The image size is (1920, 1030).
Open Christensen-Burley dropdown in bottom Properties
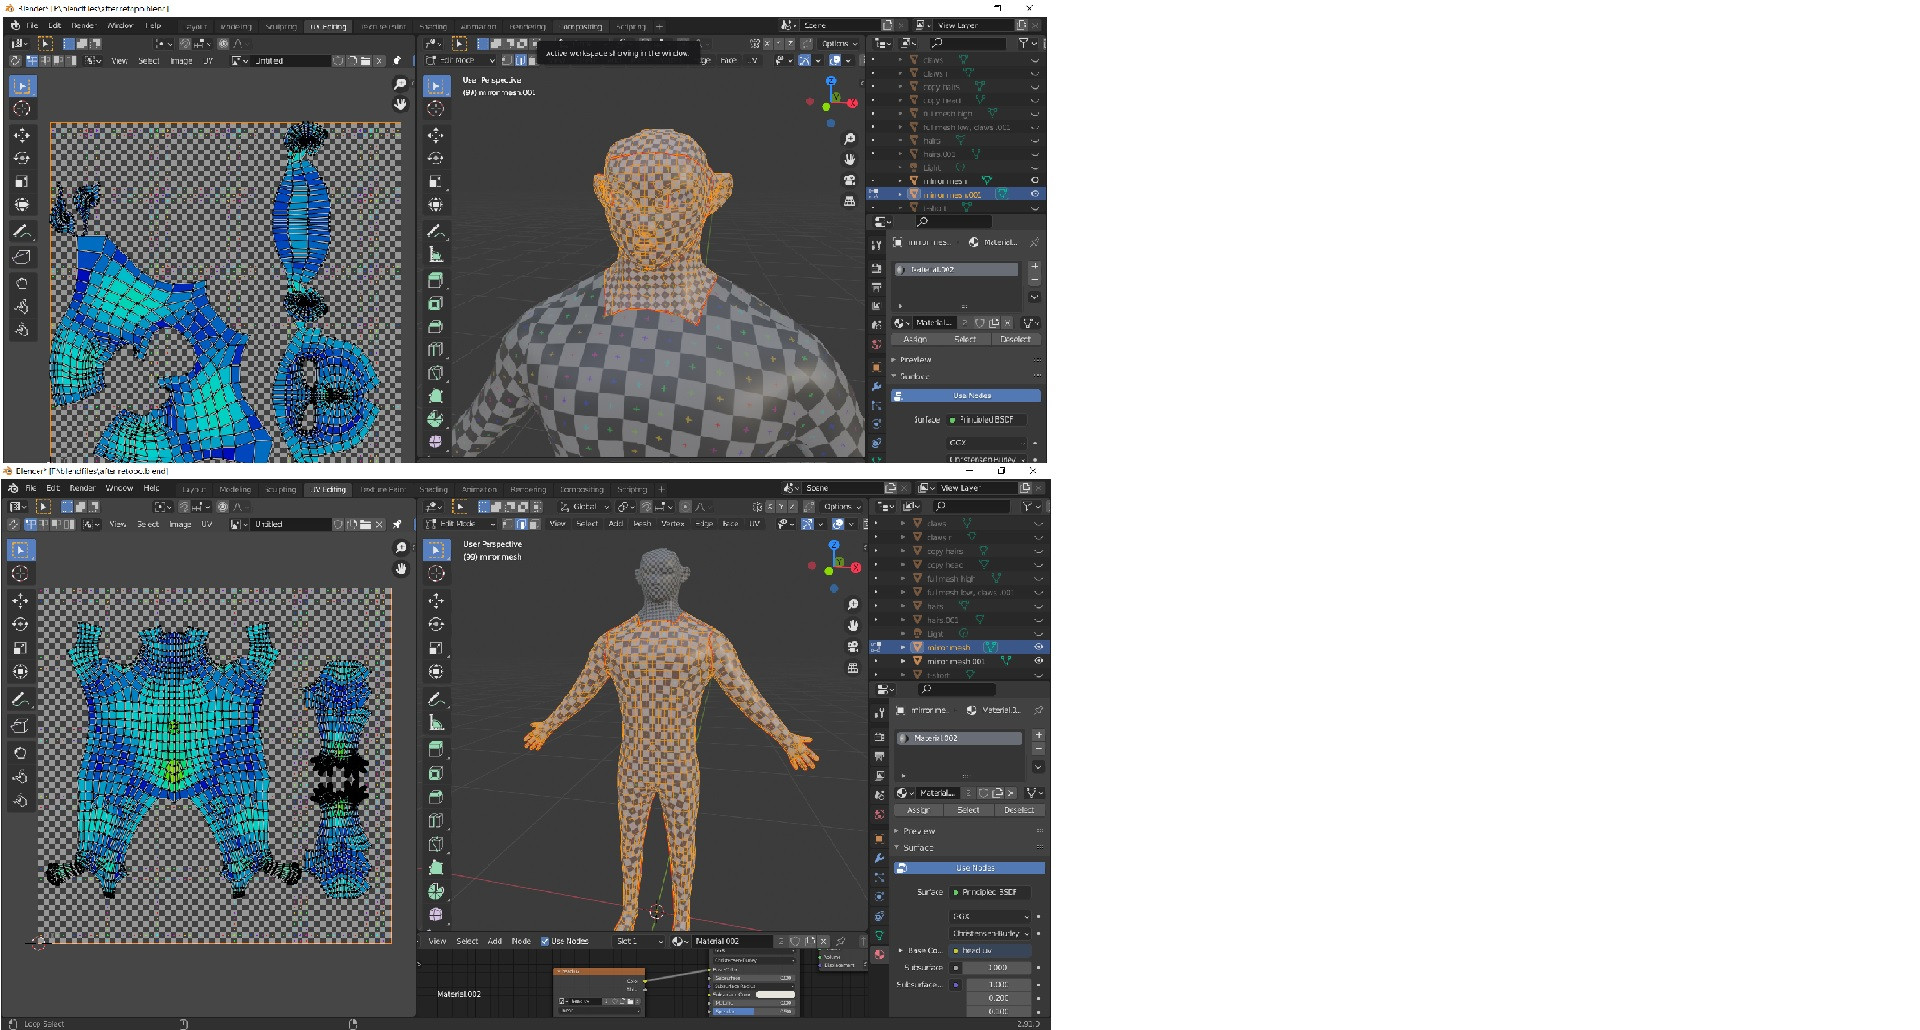[989, 933]
